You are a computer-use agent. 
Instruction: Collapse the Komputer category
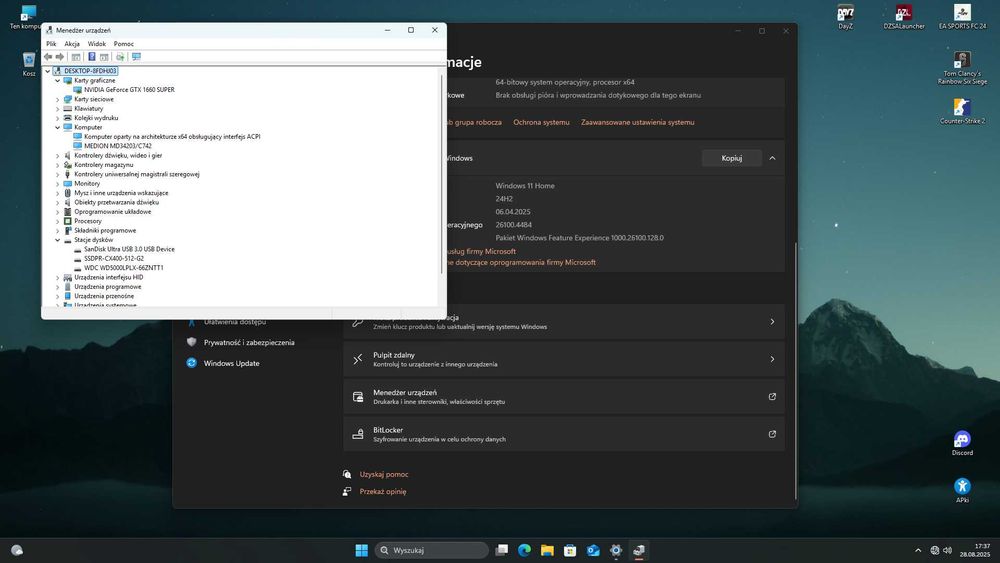pos(57,128)
